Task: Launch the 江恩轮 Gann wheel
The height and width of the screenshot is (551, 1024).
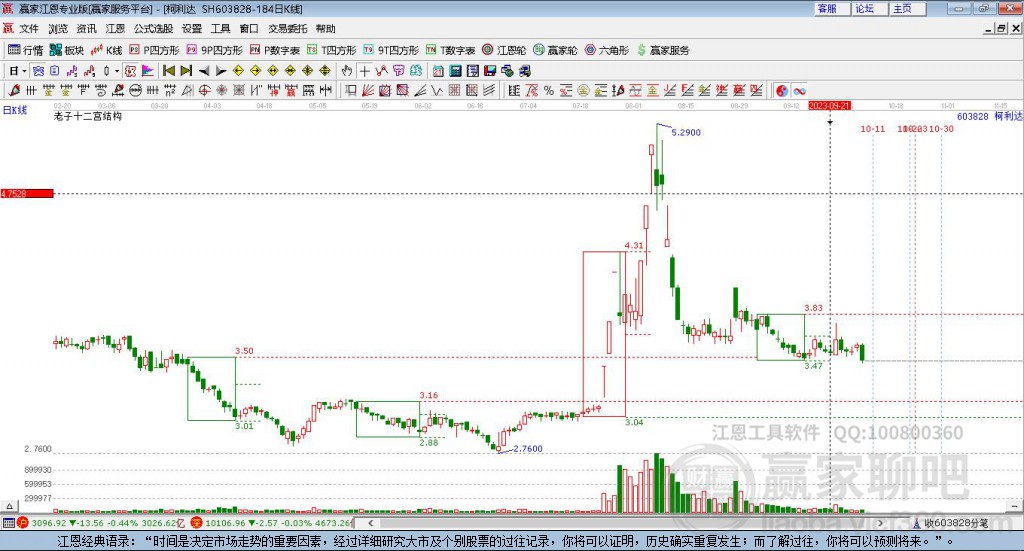Action: click(x=504, y=50)
